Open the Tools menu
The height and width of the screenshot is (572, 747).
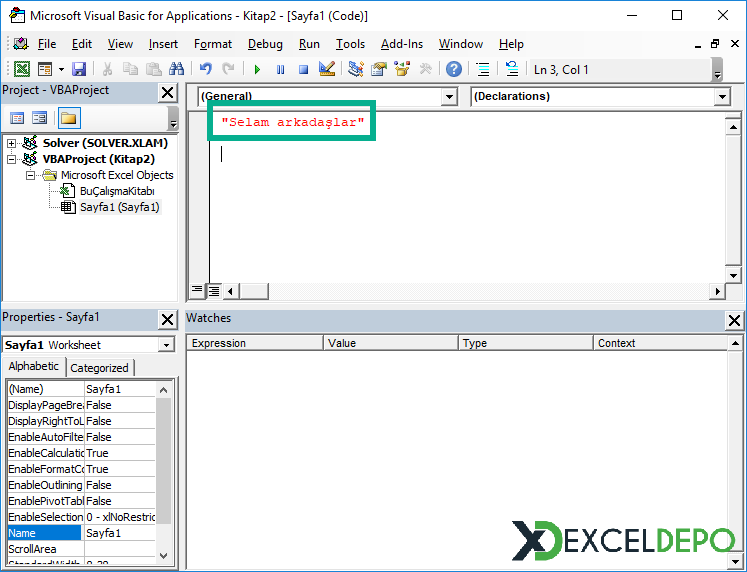(x=350, y=44)
